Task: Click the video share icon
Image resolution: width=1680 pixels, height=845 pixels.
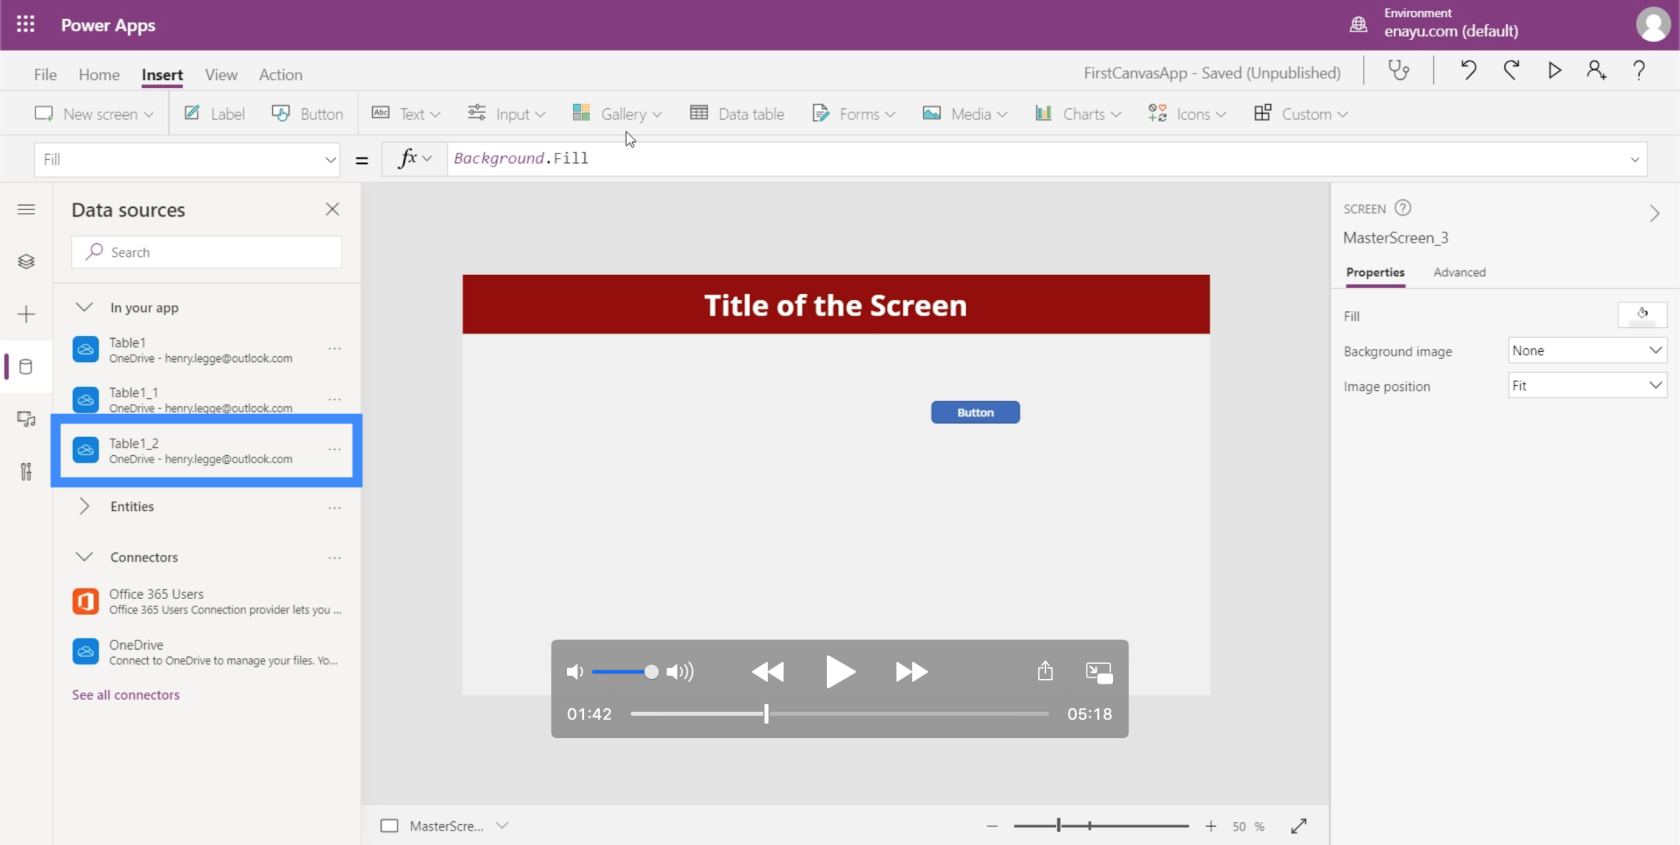Action: point(1045,671)
